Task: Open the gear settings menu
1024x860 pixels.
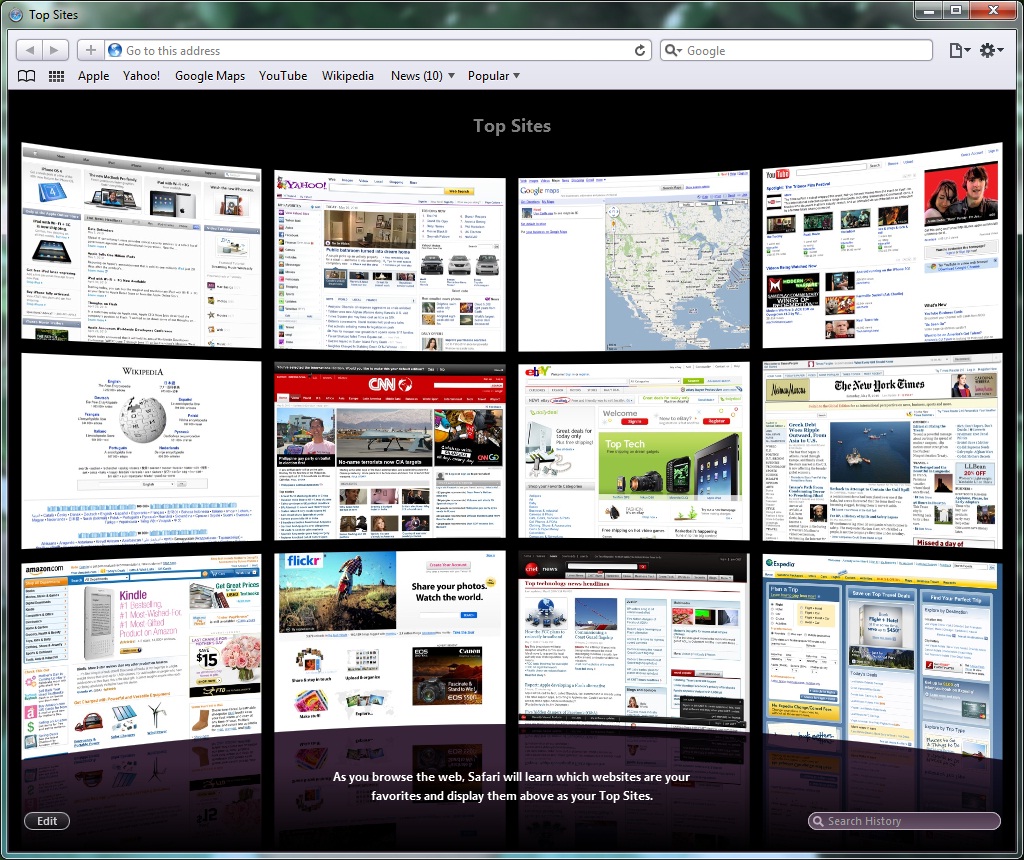Action: coord(991,50)
